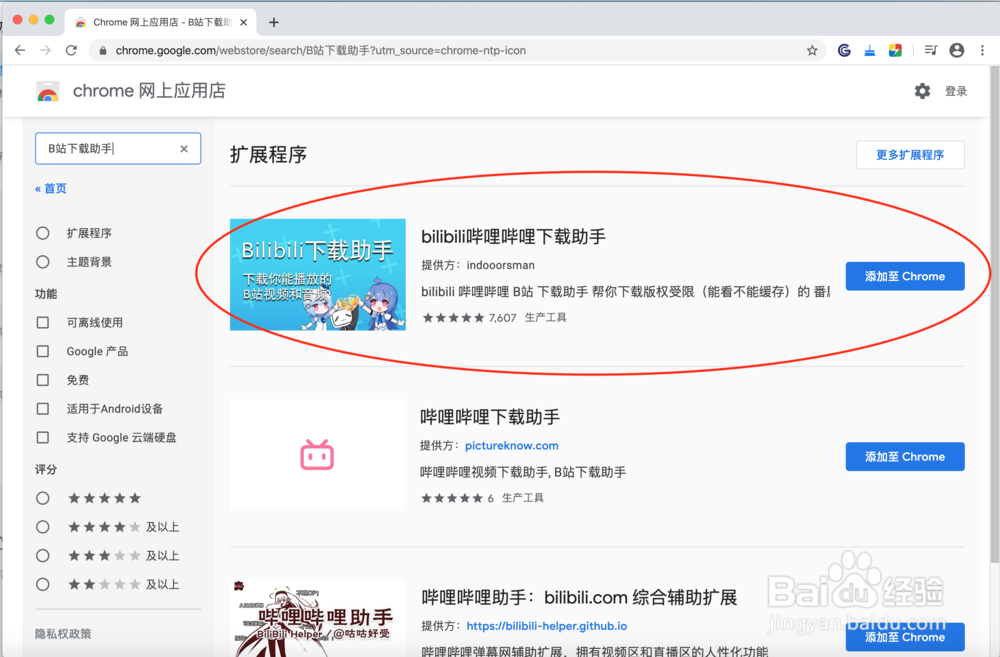Open 哔哩哔哩助手：bilibili.com 综合辅助扩展 title

pyautogui.click(x=579, y=598)
